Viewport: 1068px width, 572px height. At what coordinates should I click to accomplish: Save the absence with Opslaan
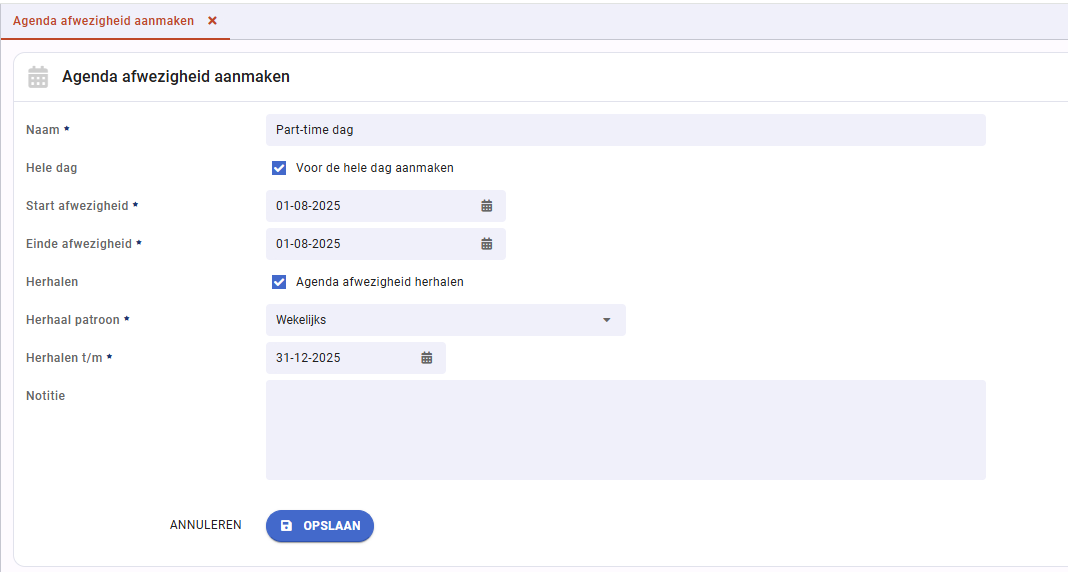click(319, 526)
